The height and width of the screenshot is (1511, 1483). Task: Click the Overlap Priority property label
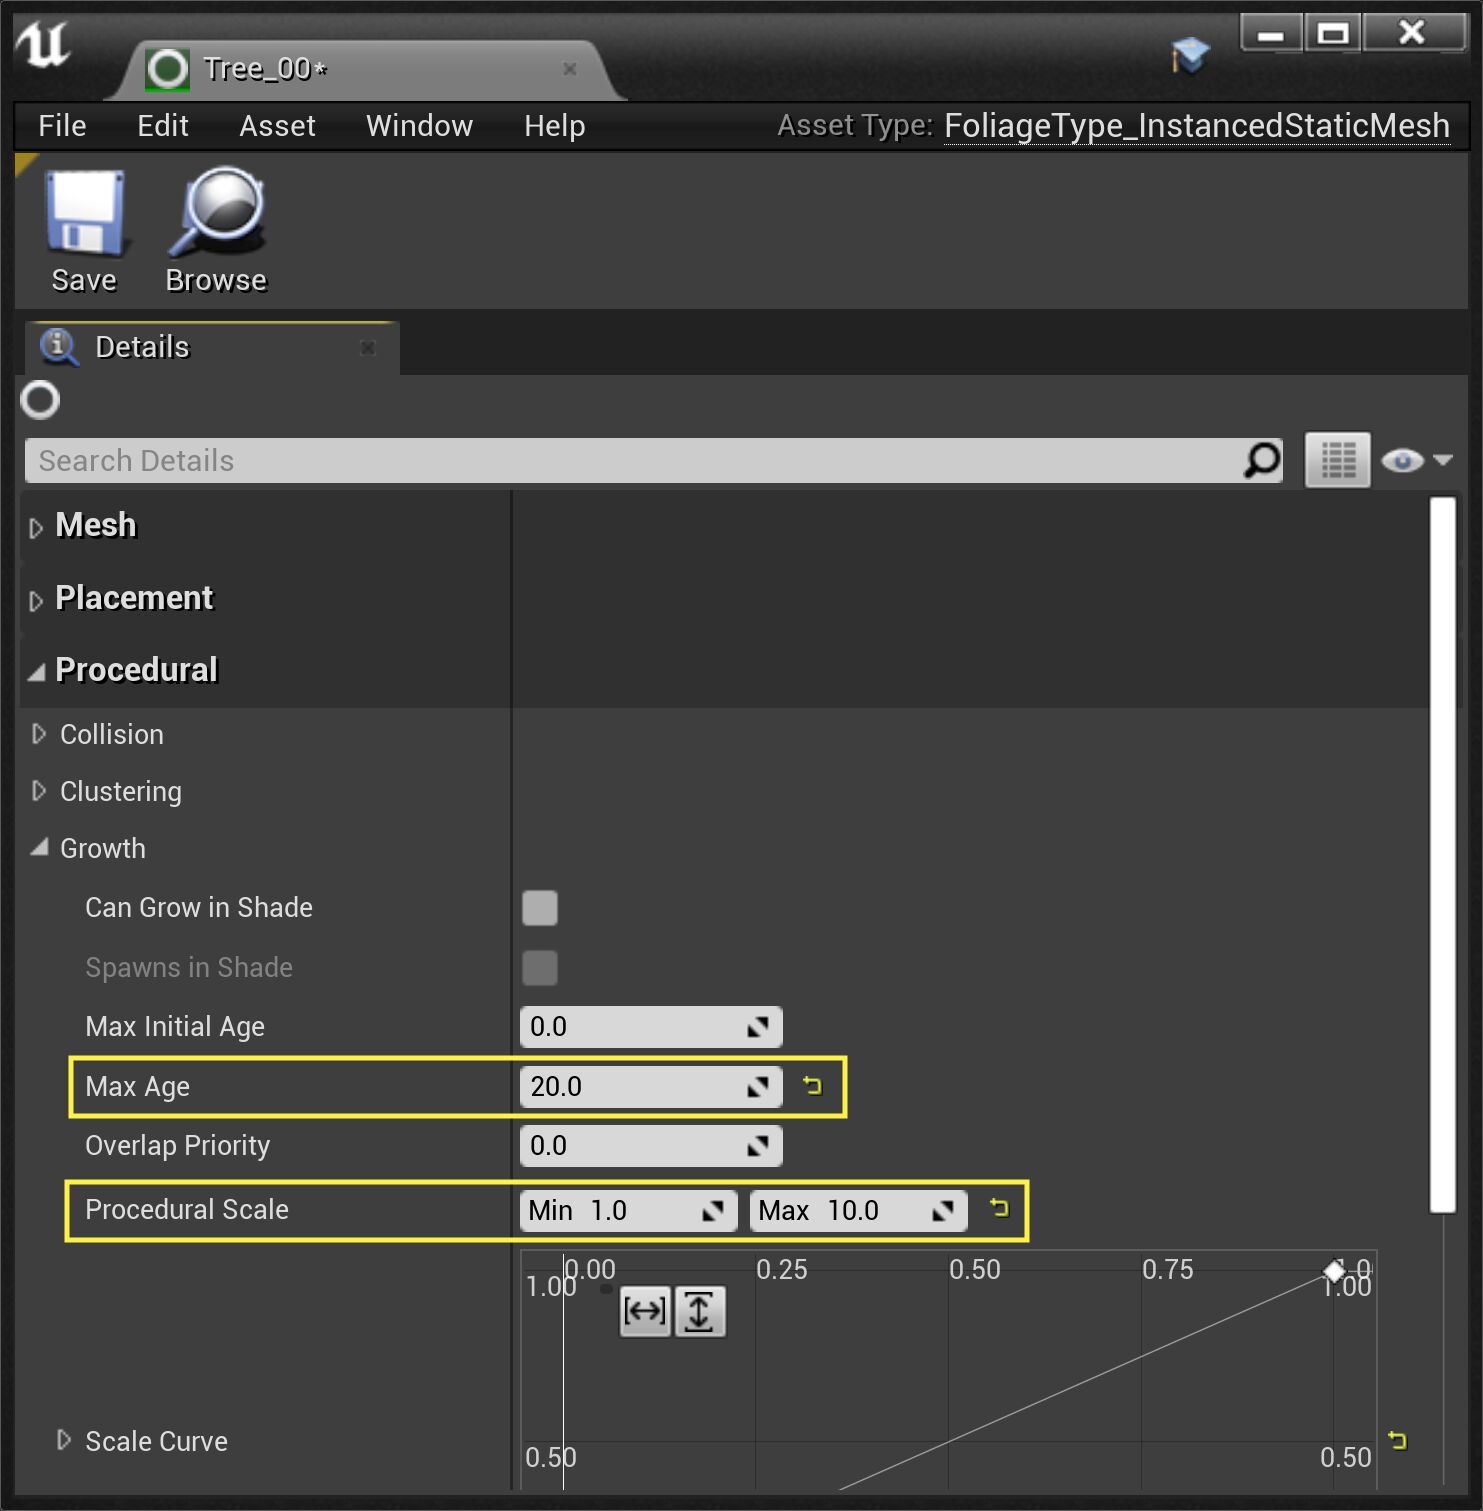178,1146
